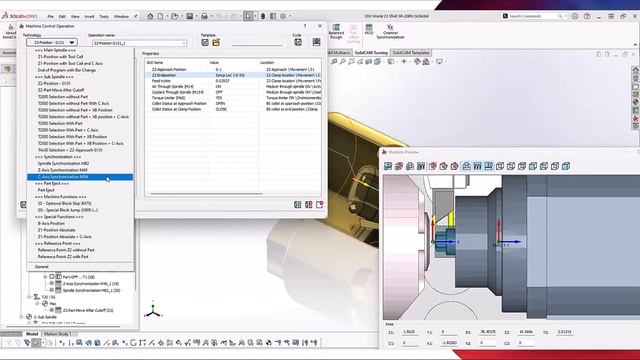Collapse the ribbon with the chevron arrow
Screen dimensions: 640x360
pyautogui.click(x=635, y=44)
